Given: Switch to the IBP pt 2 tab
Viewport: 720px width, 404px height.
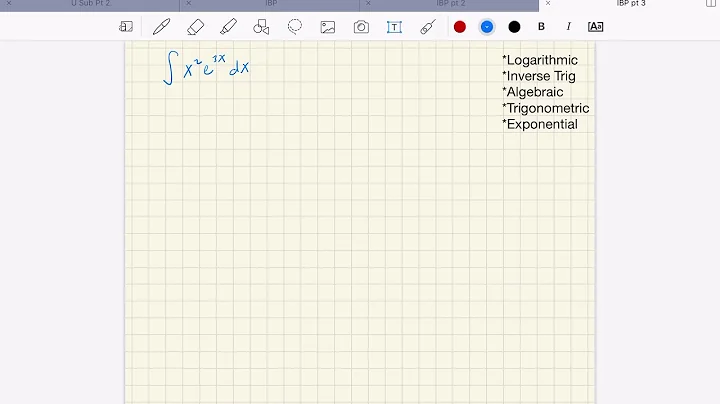Looking at the screenshot, I should (450, 3).
